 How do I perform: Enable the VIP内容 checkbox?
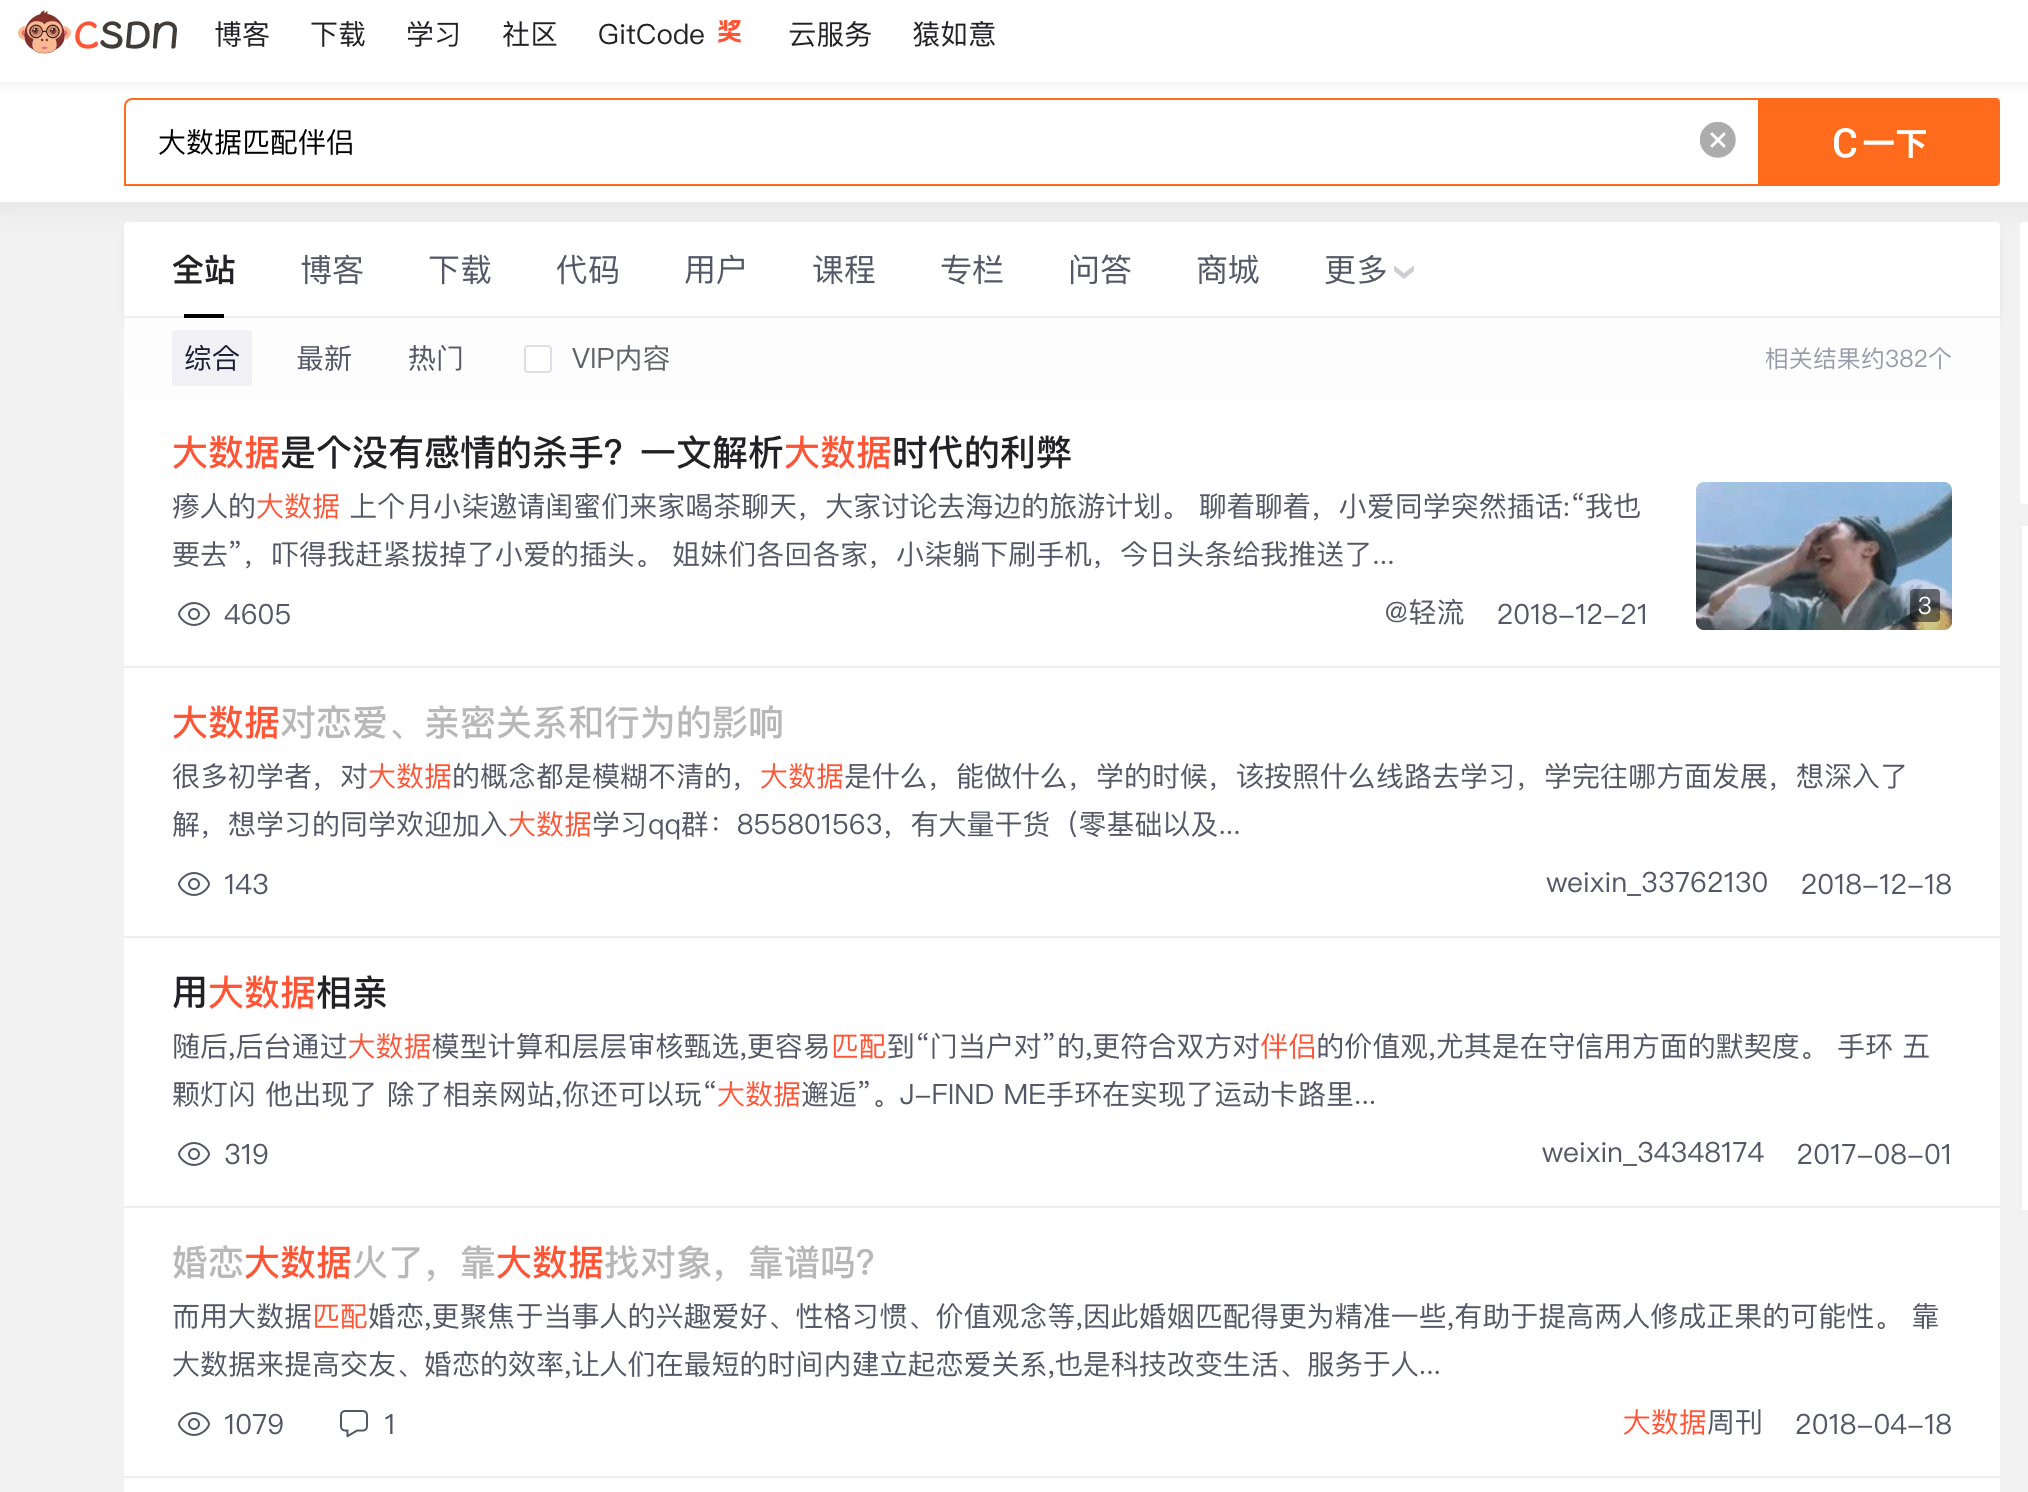point(538,359)
